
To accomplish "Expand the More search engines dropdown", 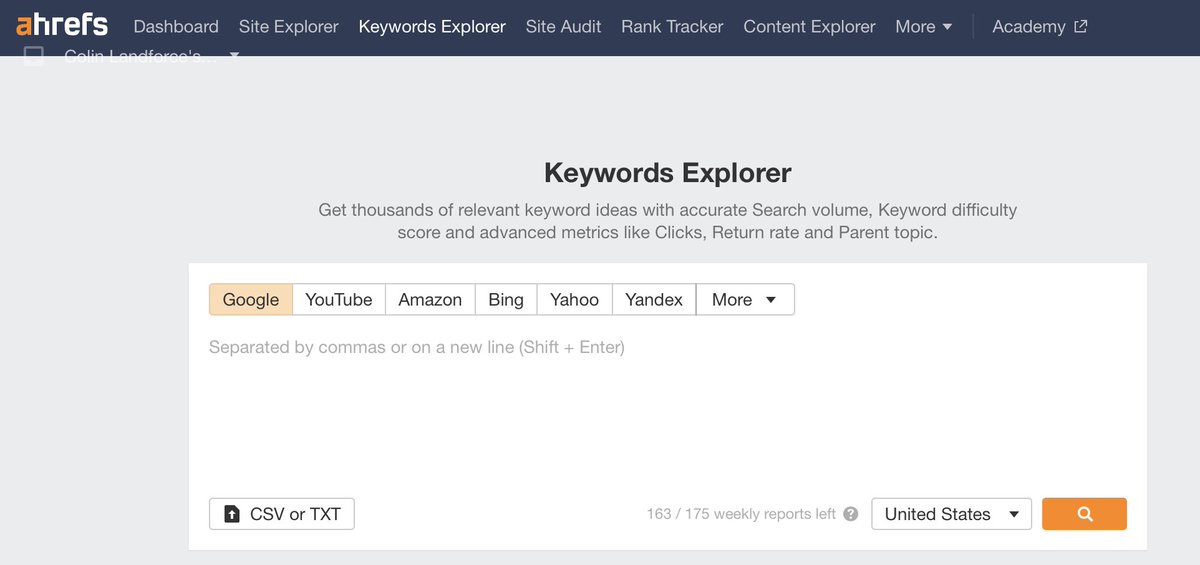I will [745, 300].
